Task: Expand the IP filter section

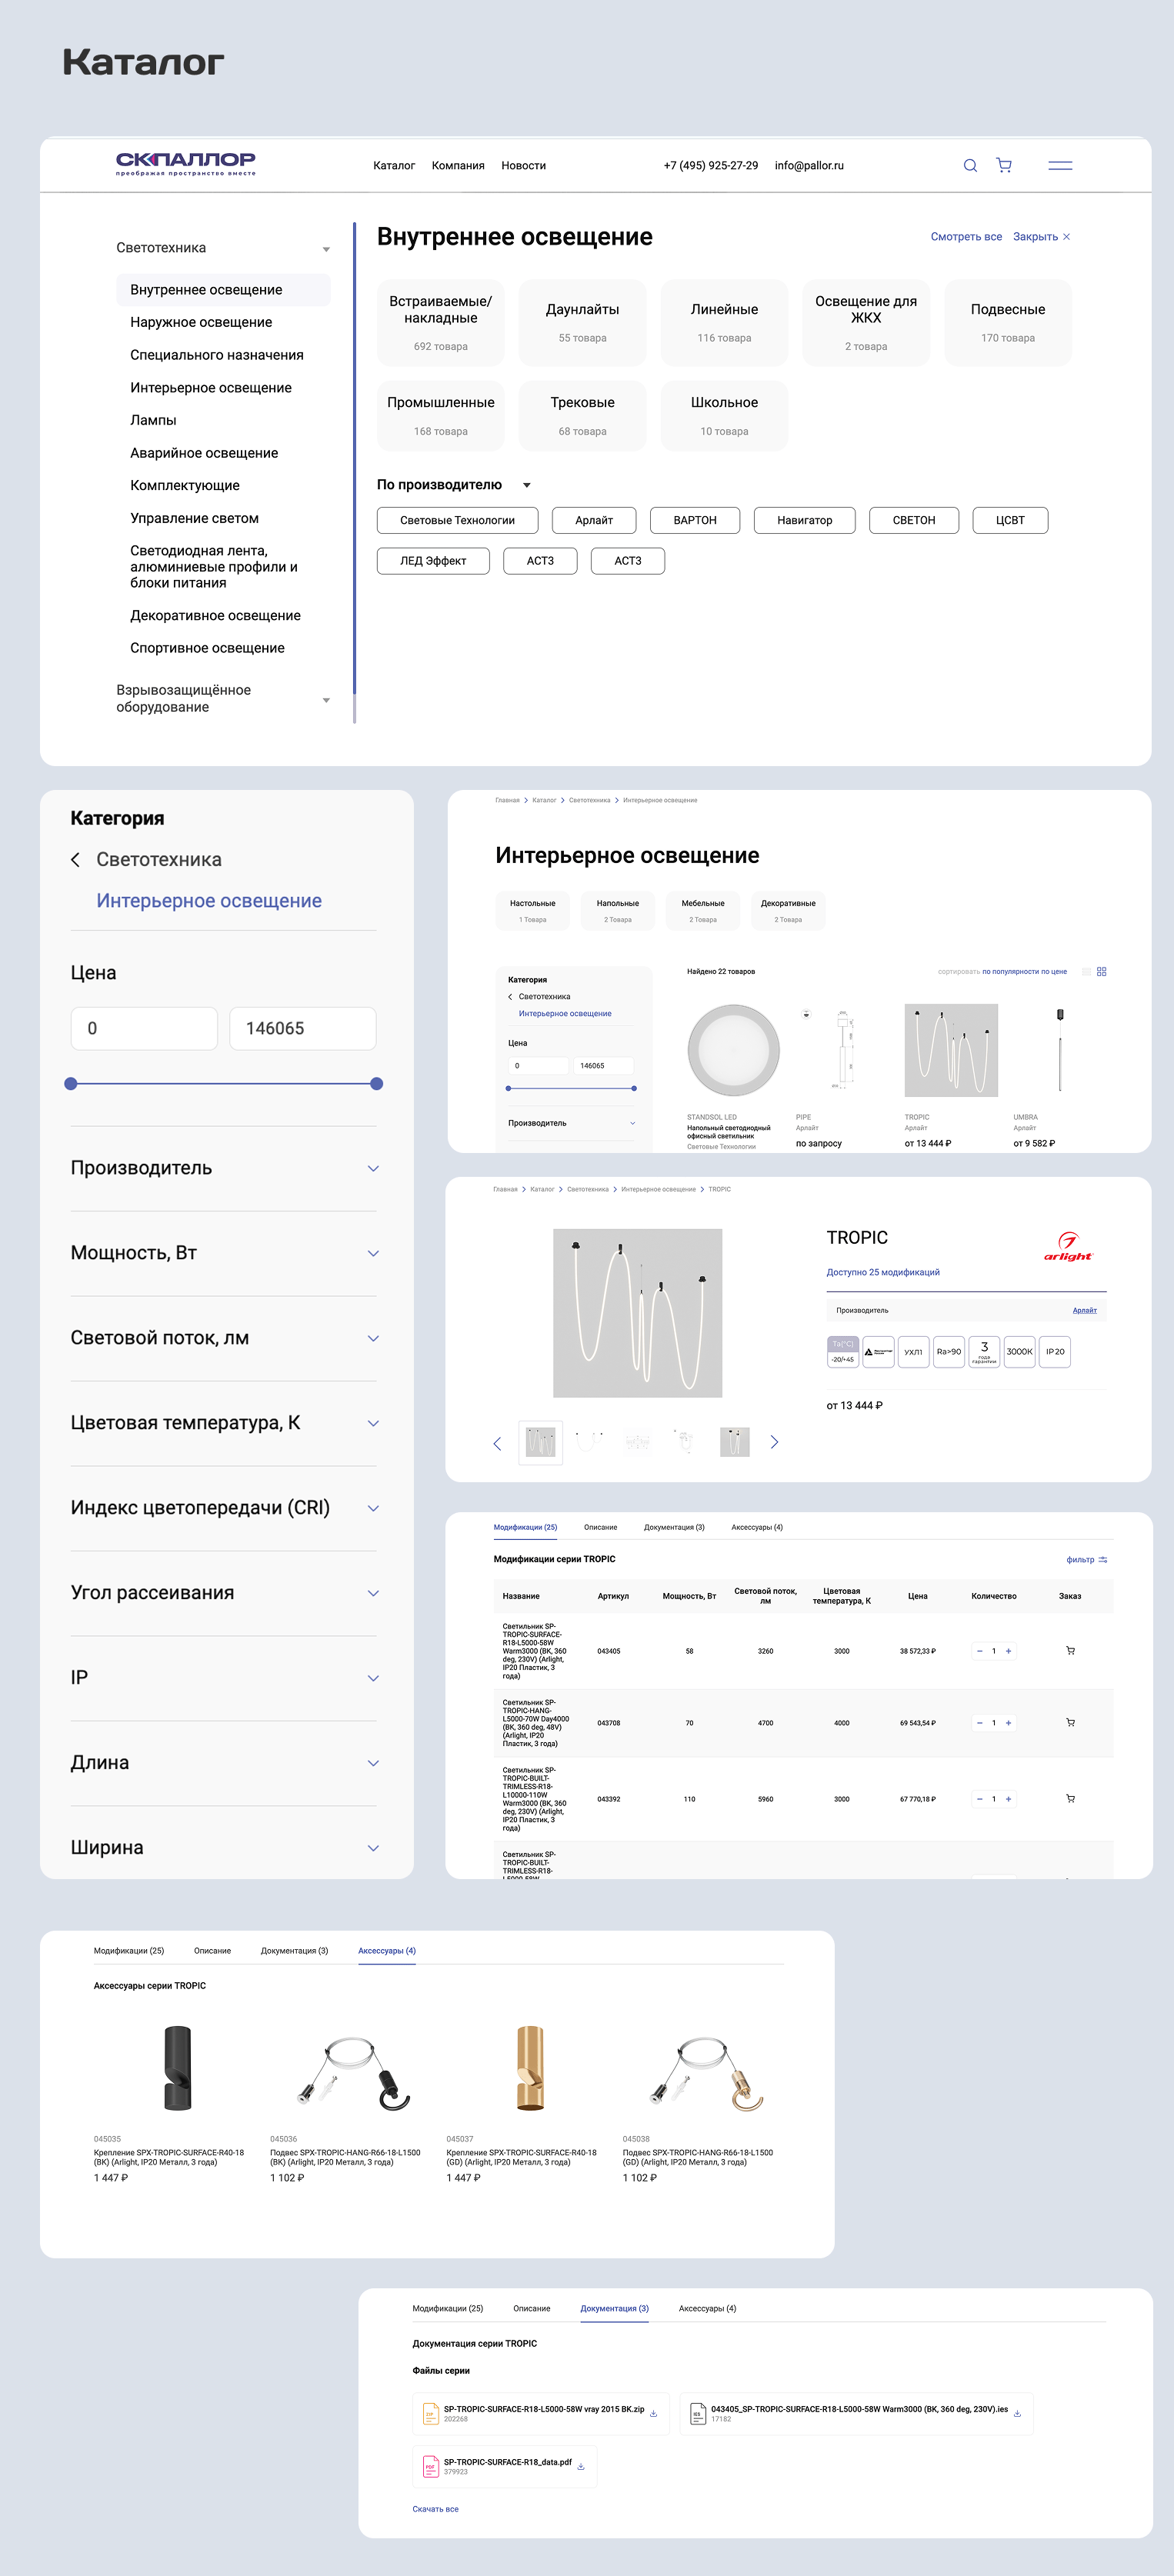Action: pyautogui.click(x=373, y=1679)
